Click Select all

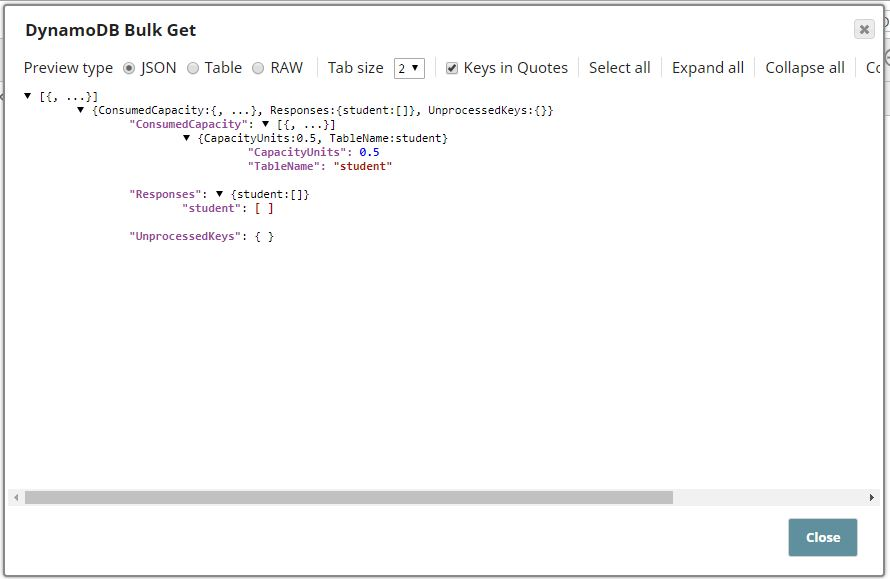point(619,68)
